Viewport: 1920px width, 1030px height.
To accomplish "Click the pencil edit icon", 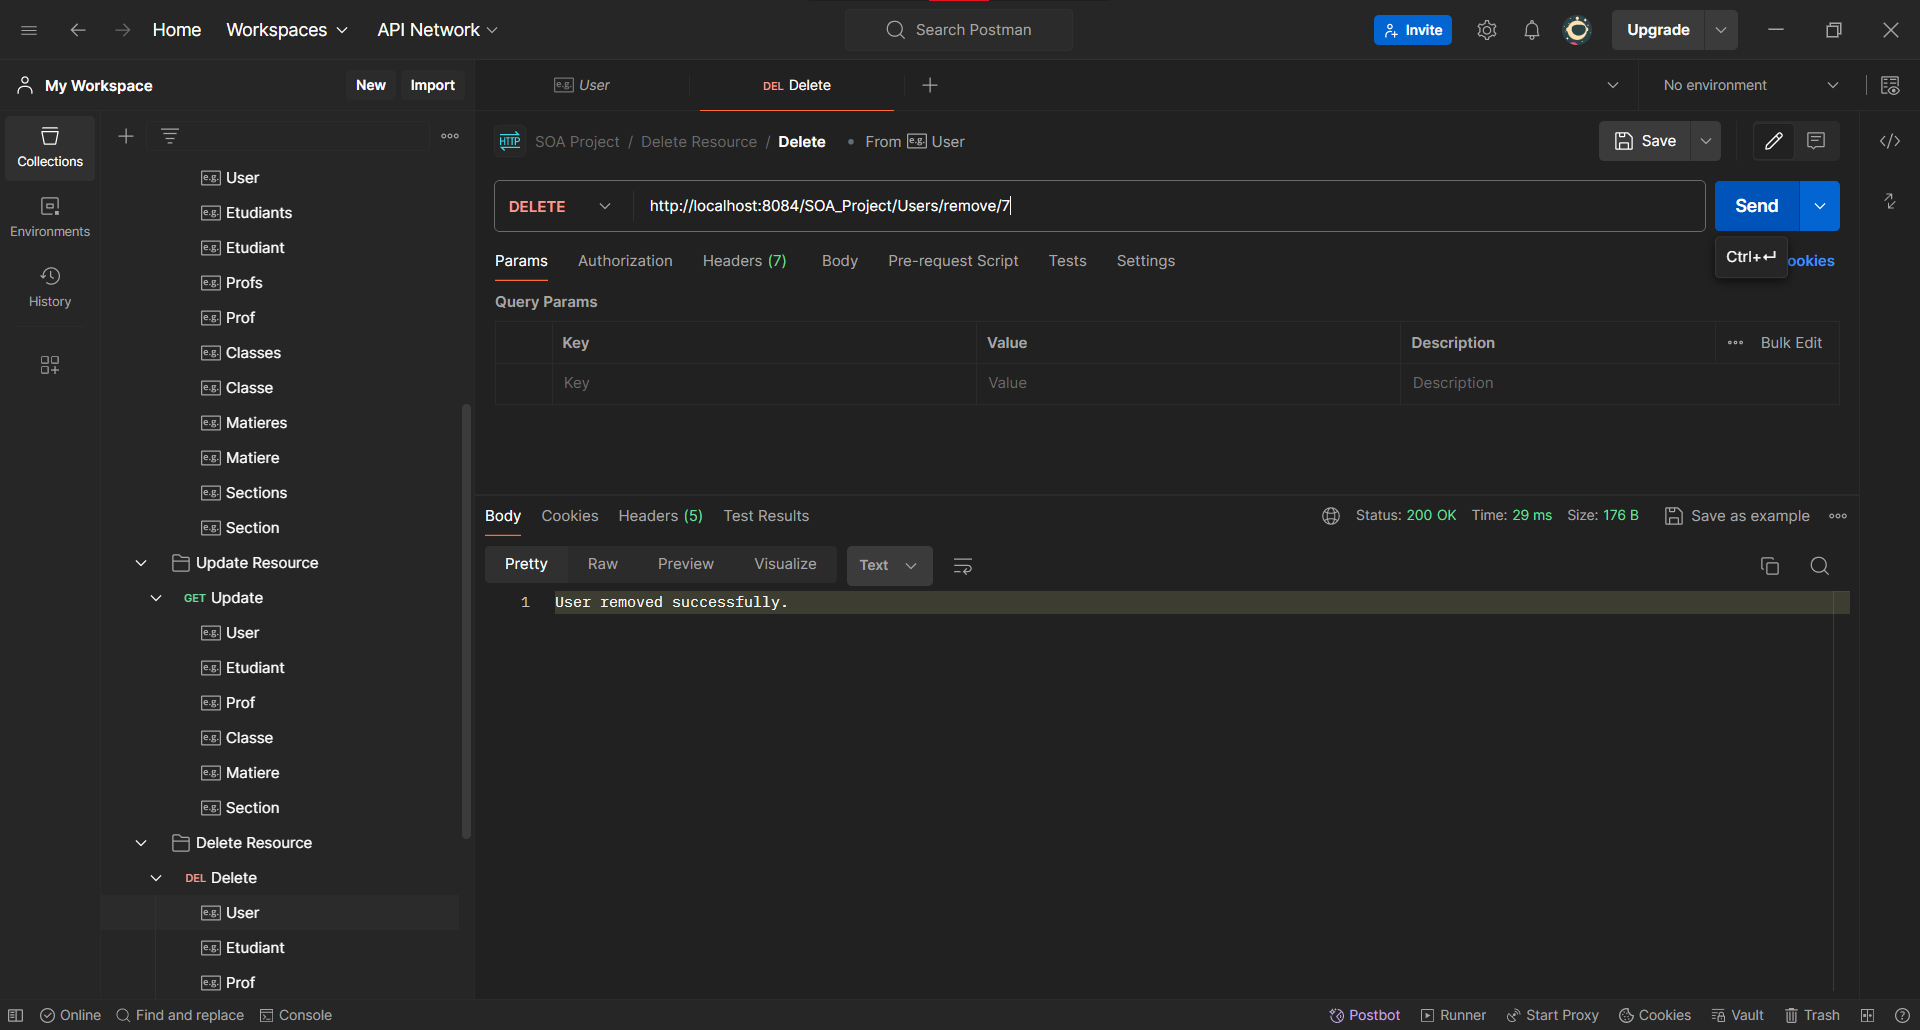I will coord(1774,141).
